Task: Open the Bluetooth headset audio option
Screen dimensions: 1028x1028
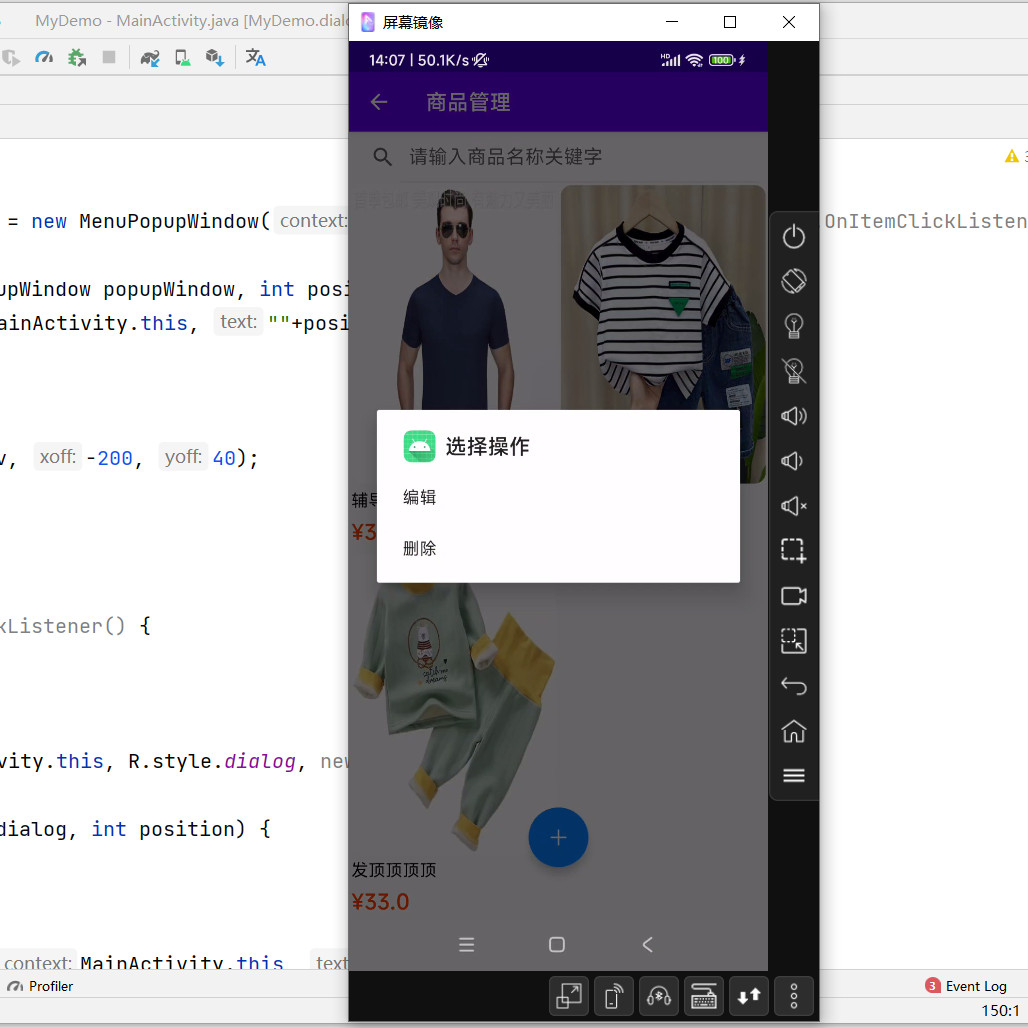Action: coord(658,996)
